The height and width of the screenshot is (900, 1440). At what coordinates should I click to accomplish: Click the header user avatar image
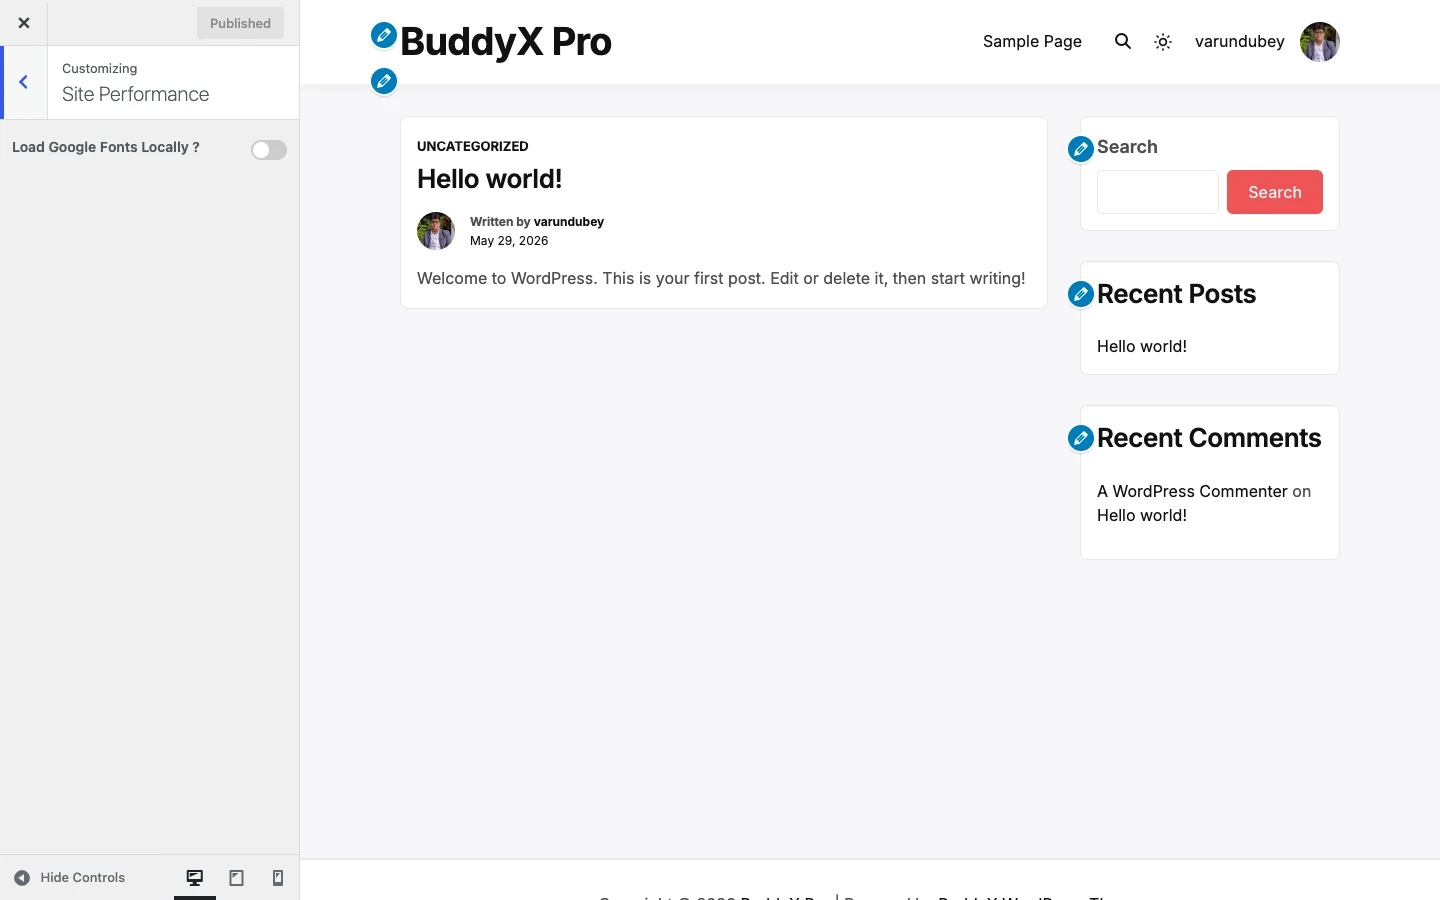(x=1320, y=42)
